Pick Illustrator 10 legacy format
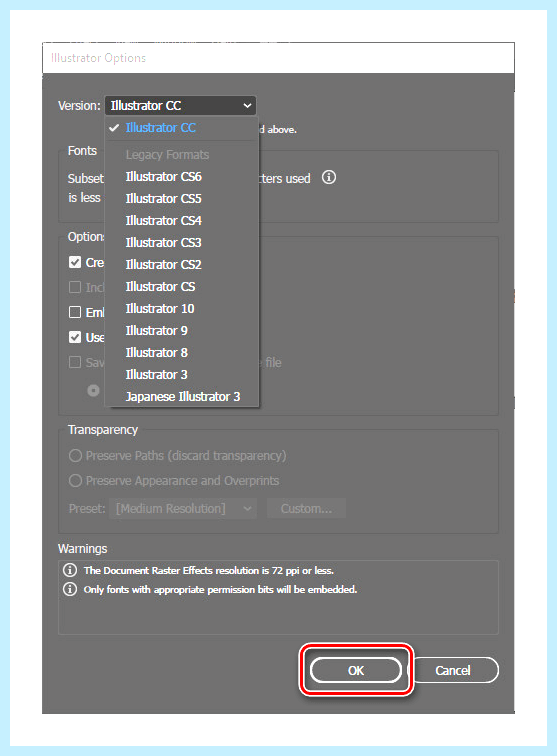The height and width of the screenshot is (756, 557). click(182, 309)
